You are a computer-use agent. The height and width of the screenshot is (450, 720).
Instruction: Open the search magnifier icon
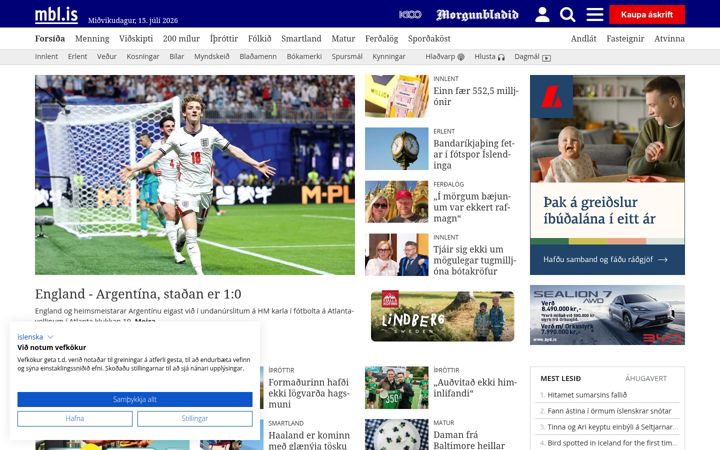click(x=568, y=14)
